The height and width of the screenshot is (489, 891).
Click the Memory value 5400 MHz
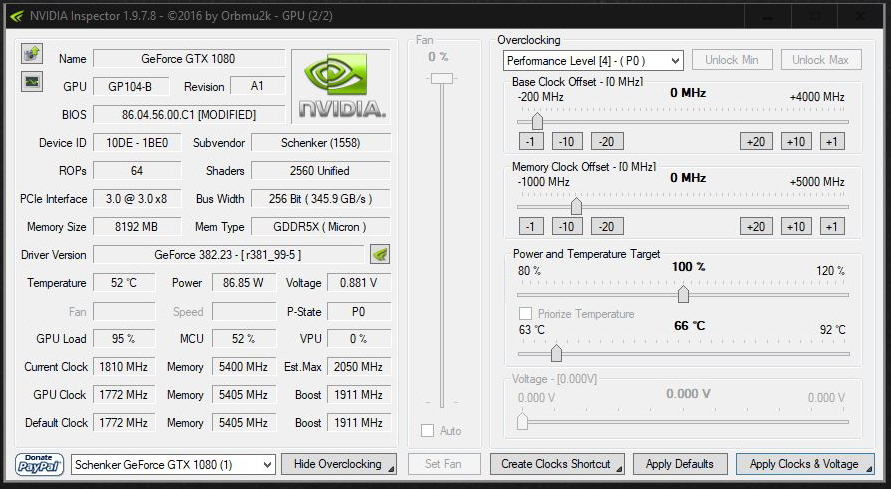tap(244, 367)
